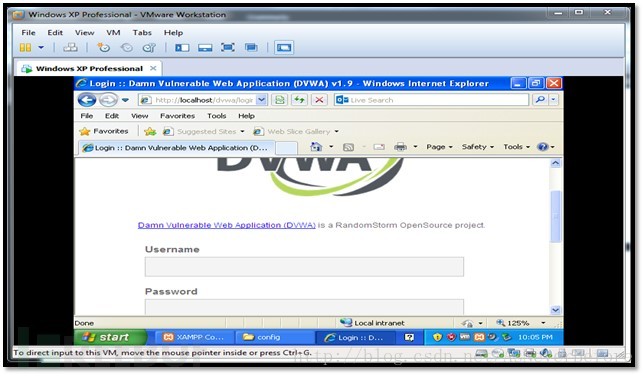644x376 pixels.
Task: Click the RSS feeds icon
Action: pos(348,147)
